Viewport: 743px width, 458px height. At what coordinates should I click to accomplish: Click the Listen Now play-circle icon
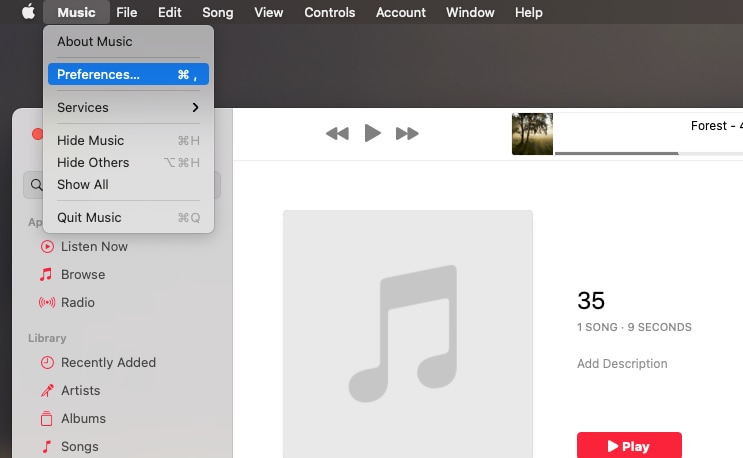(47, 246)
